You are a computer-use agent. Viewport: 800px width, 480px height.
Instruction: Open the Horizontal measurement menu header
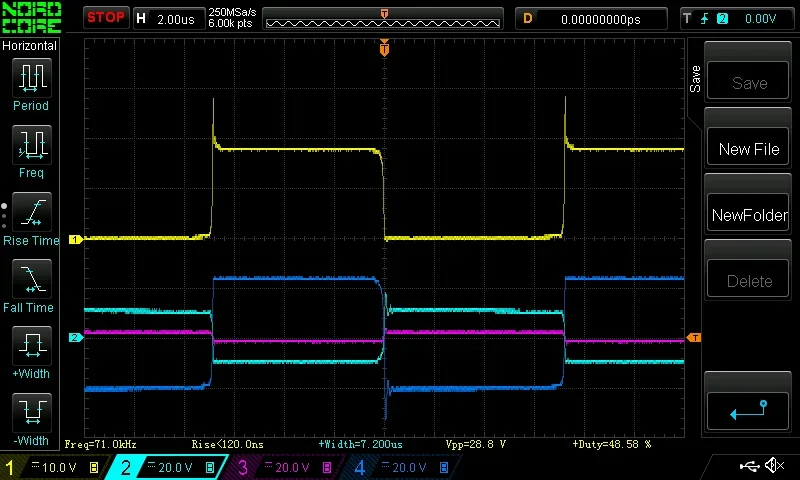coord(30,46)
